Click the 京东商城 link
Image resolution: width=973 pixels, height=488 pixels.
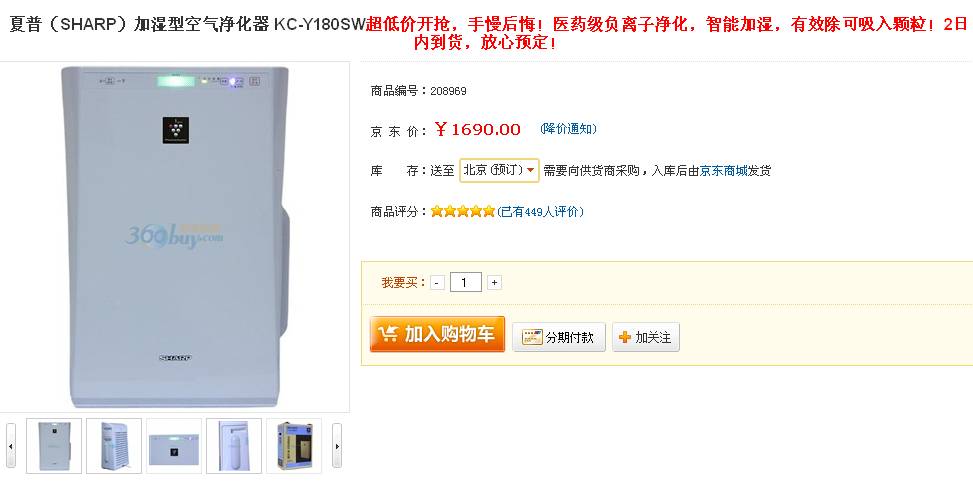pos(724,171)
